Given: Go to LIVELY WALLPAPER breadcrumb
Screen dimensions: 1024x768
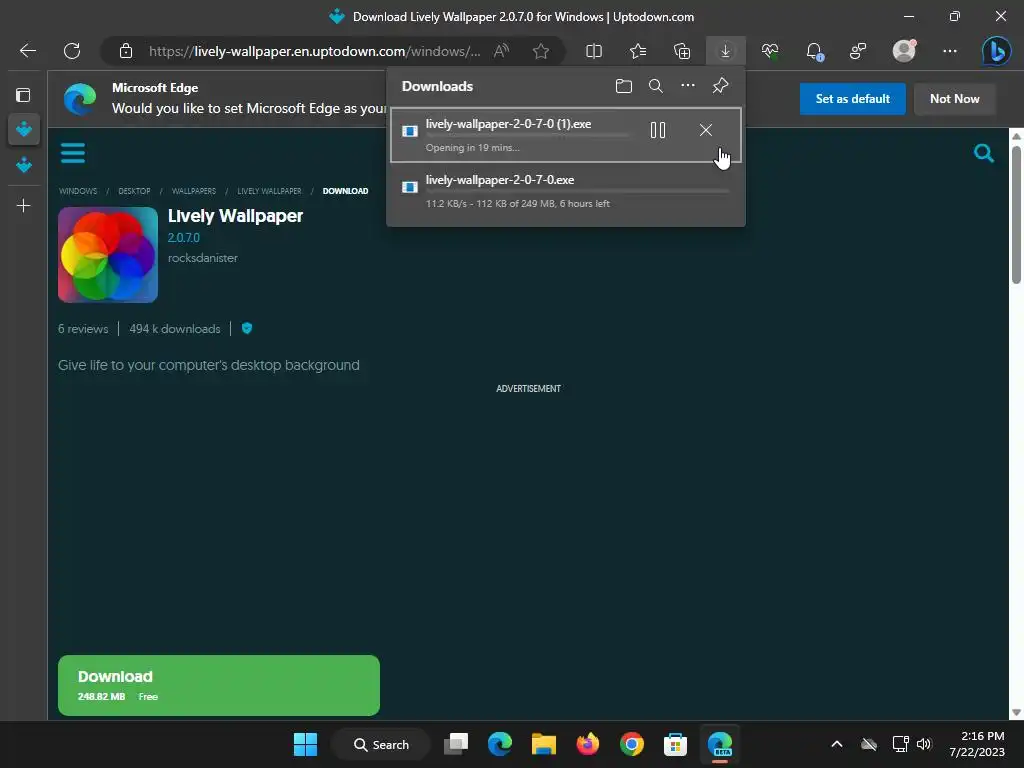Looking at the screenshot, I should point(269,191).
